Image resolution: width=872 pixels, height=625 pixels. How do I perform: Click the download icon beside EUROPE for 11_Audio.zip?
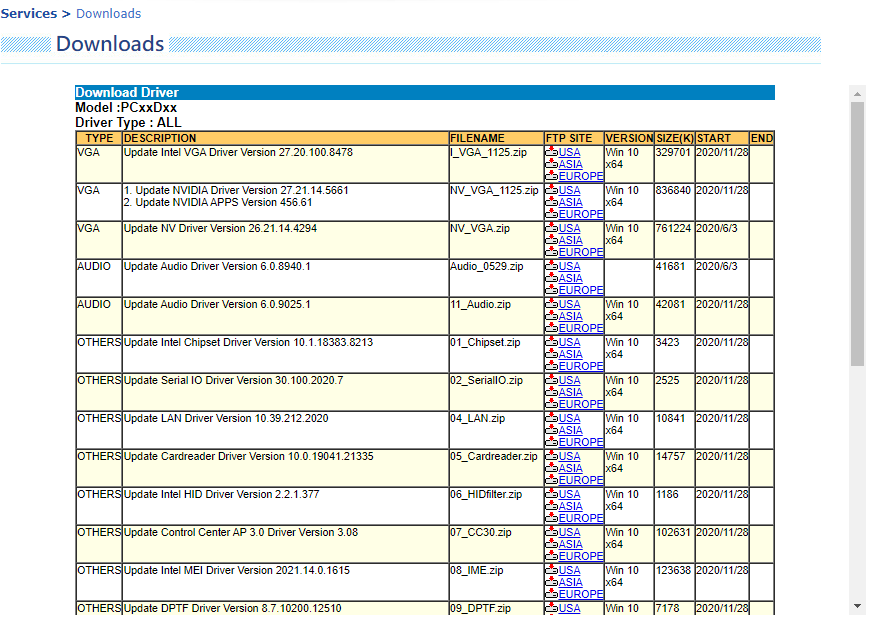pos(551,328)
